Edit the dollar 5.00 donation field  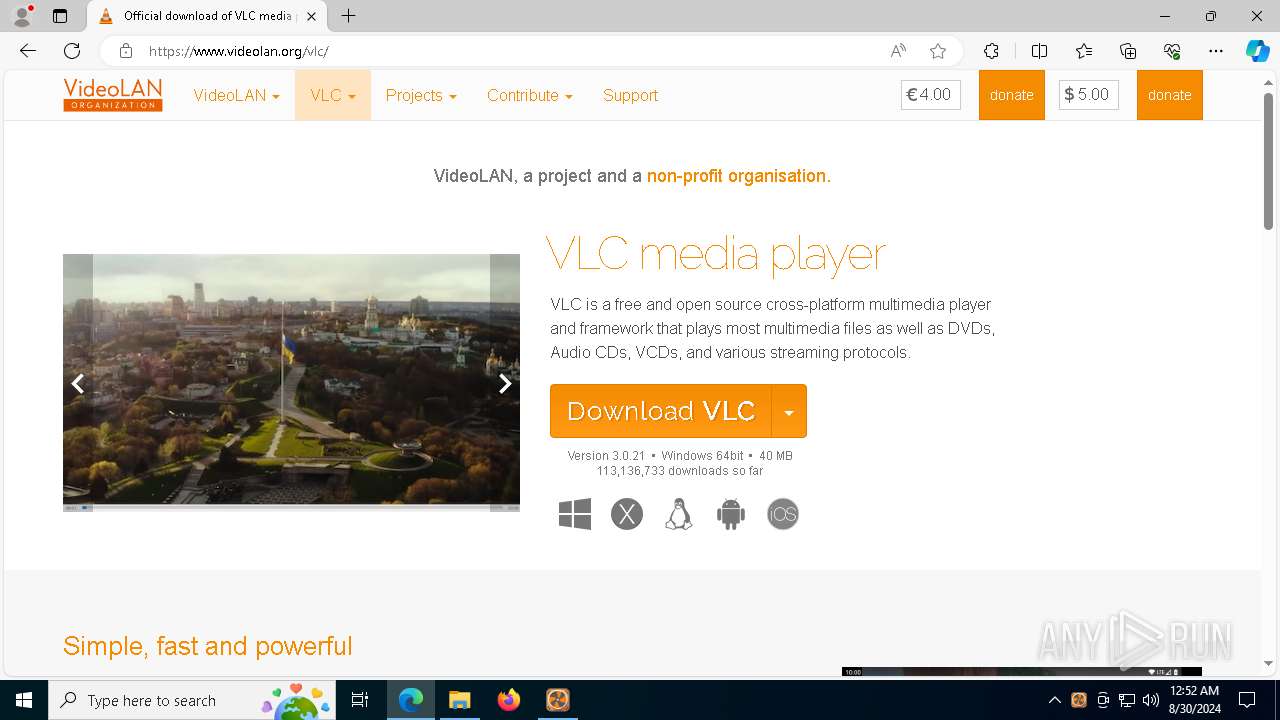pyautogui.click(x=1089, y=95)
